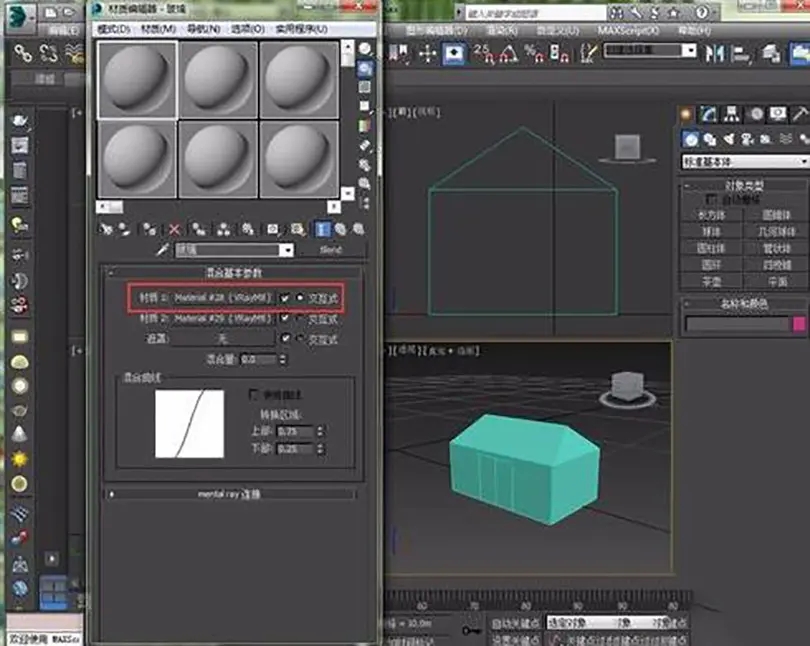This screenshot has width=810, height=646.
Task: Click the Unlink Selection broken chain icon
Action: [49, 53]
